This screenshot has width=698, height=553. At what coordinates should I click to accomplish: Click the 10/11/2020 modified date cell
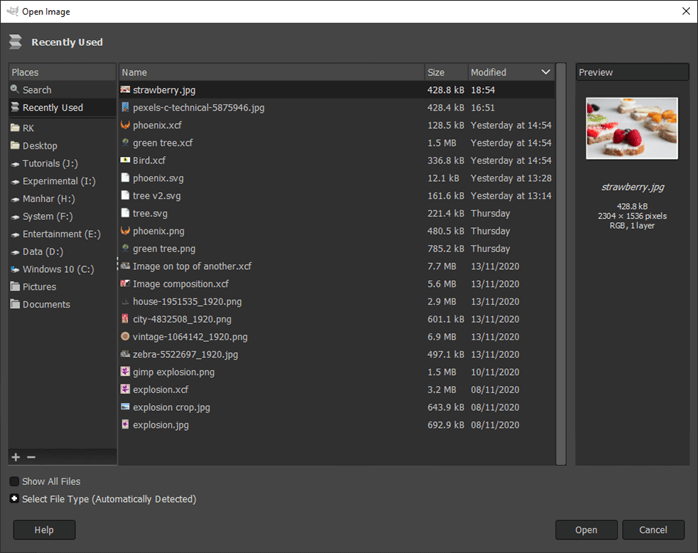495,372
